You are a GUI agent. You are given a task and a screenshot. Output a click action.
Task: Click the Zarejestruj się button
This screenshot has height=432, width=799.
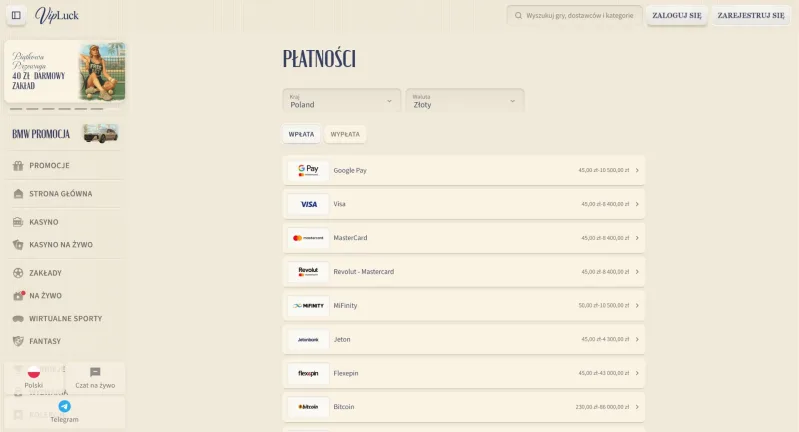751,16
